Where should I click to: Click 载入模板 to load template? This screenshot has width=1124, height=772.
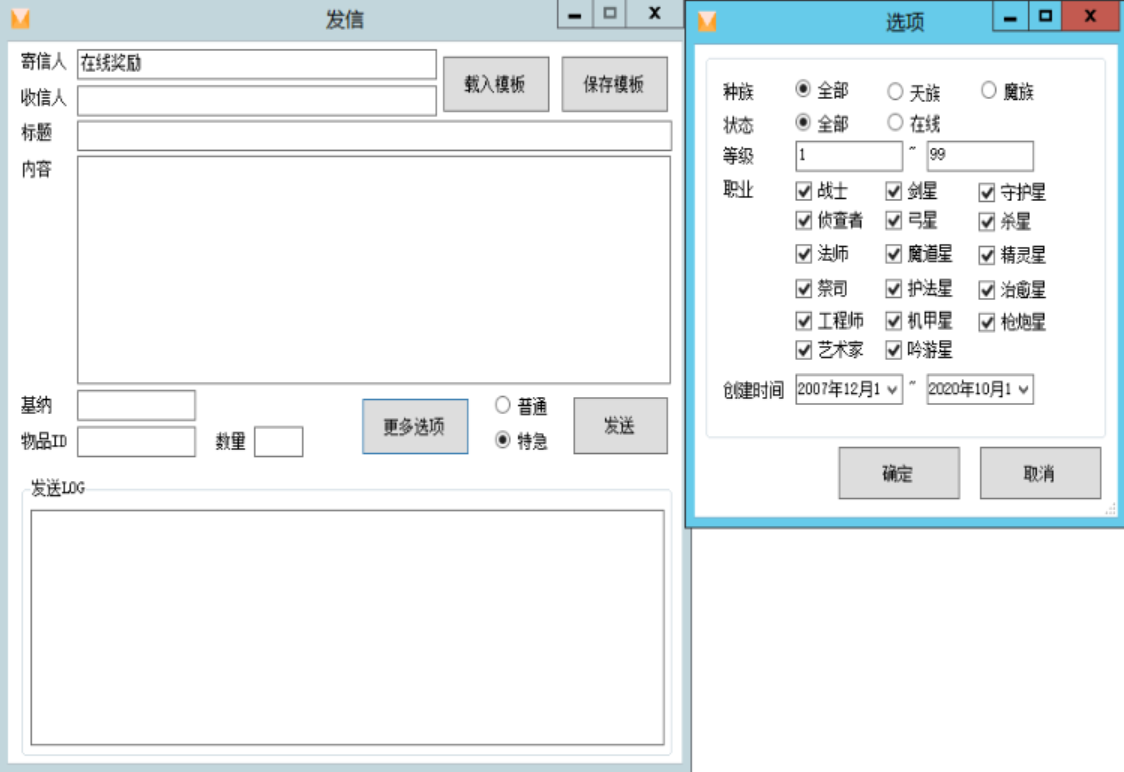click(496, 84)
